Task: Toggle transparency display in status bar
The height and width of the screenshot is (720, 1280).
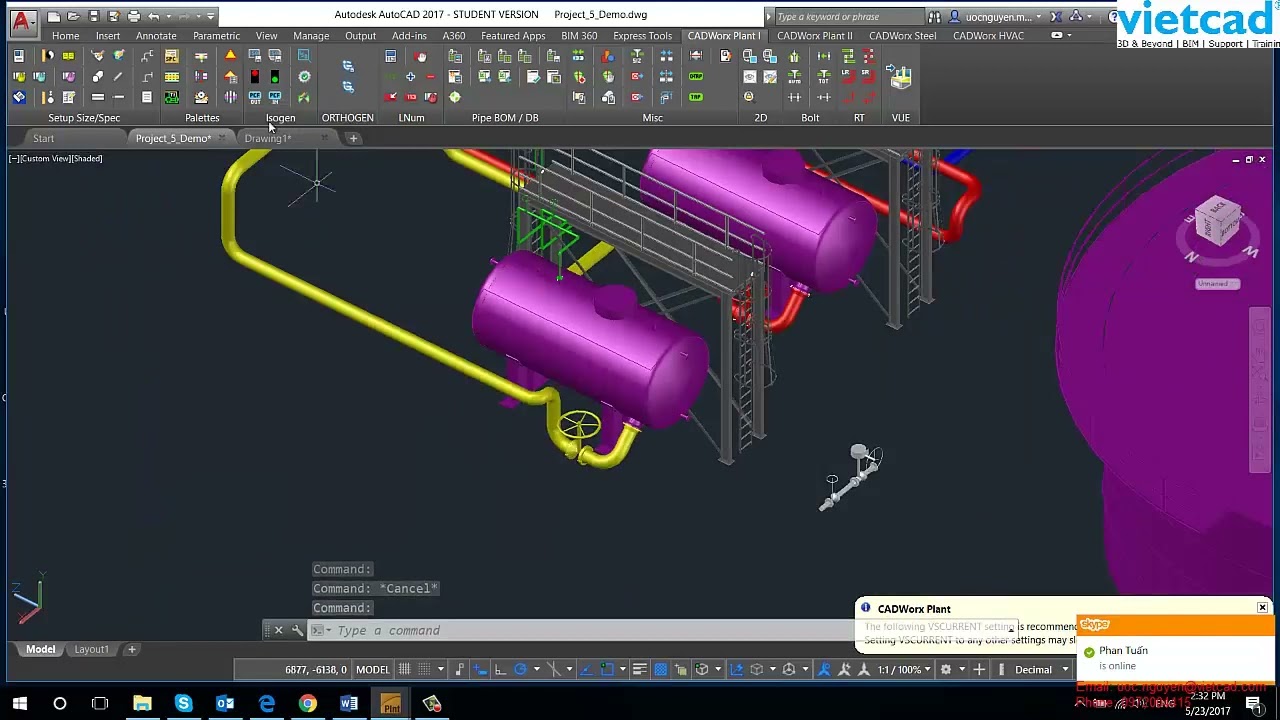Action: click(x=660, y=669)
